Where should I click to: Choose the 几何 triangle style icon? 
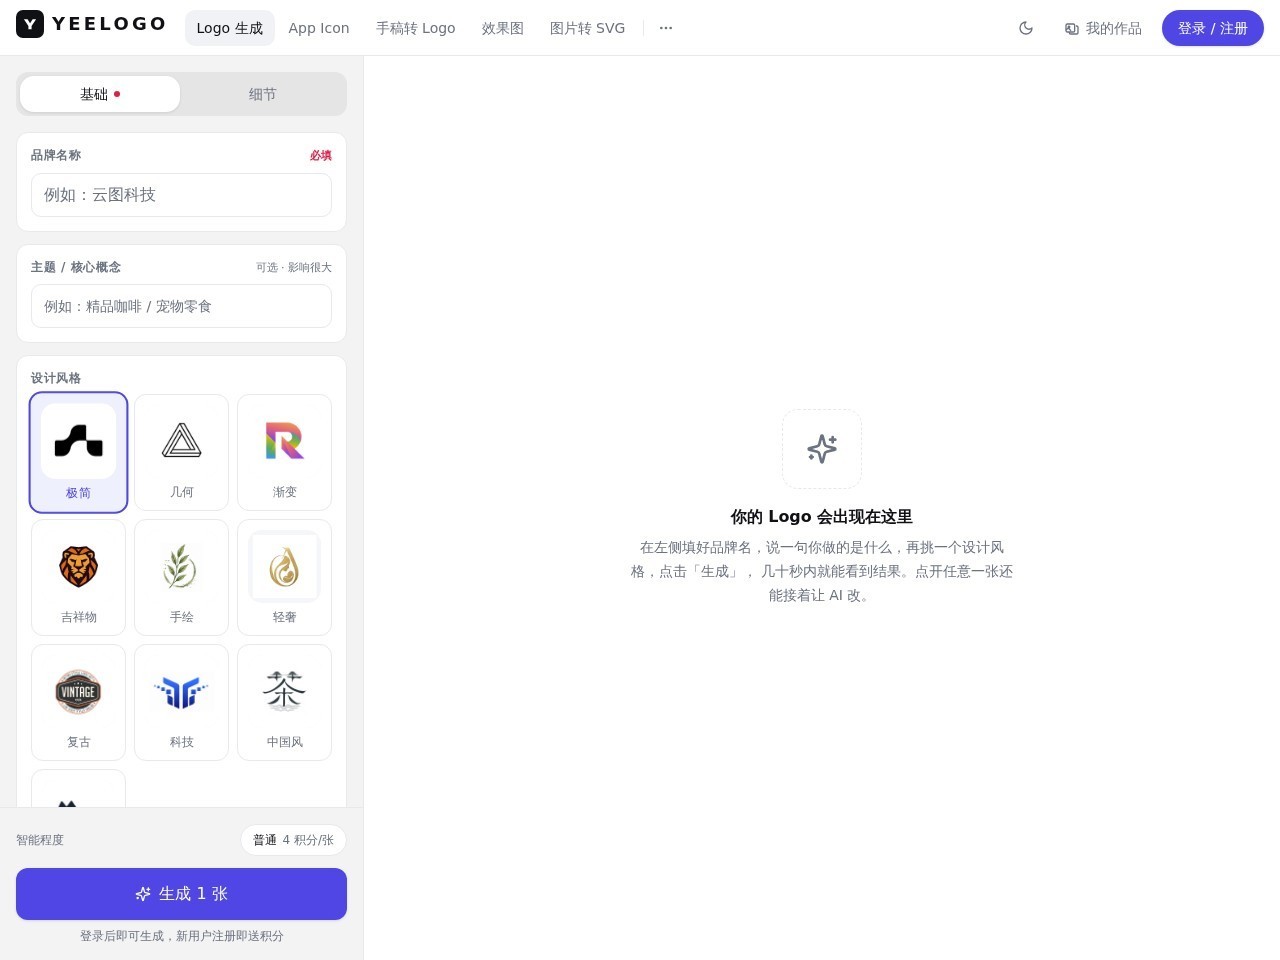[x=181, y=452]
